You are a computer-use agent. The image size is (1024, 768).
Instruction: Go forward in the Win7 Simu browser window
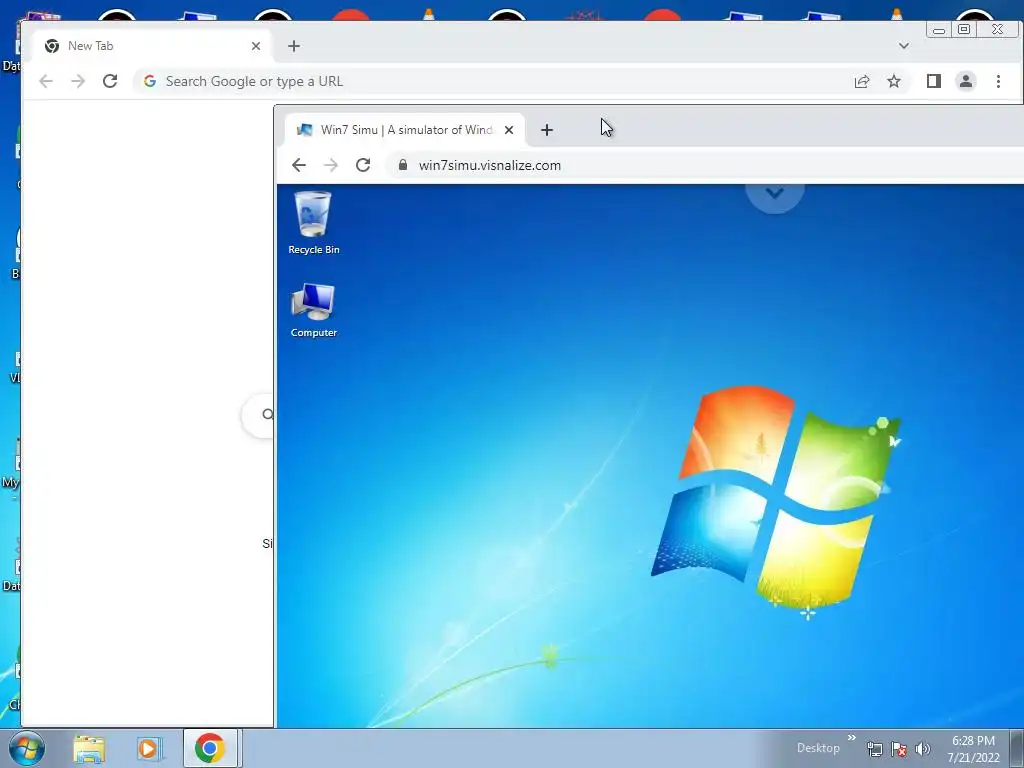coord(331,165)
